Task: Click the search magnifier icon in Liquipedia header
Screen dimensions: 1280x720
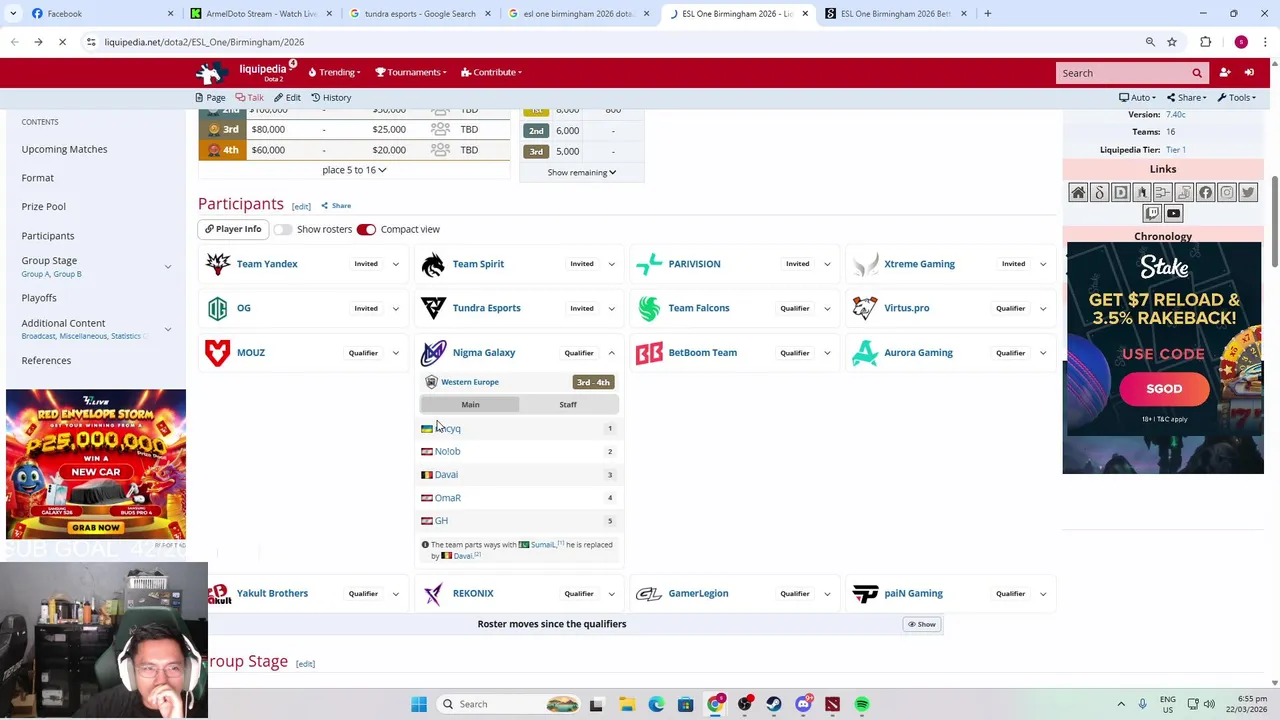Action: point(1196,73)
